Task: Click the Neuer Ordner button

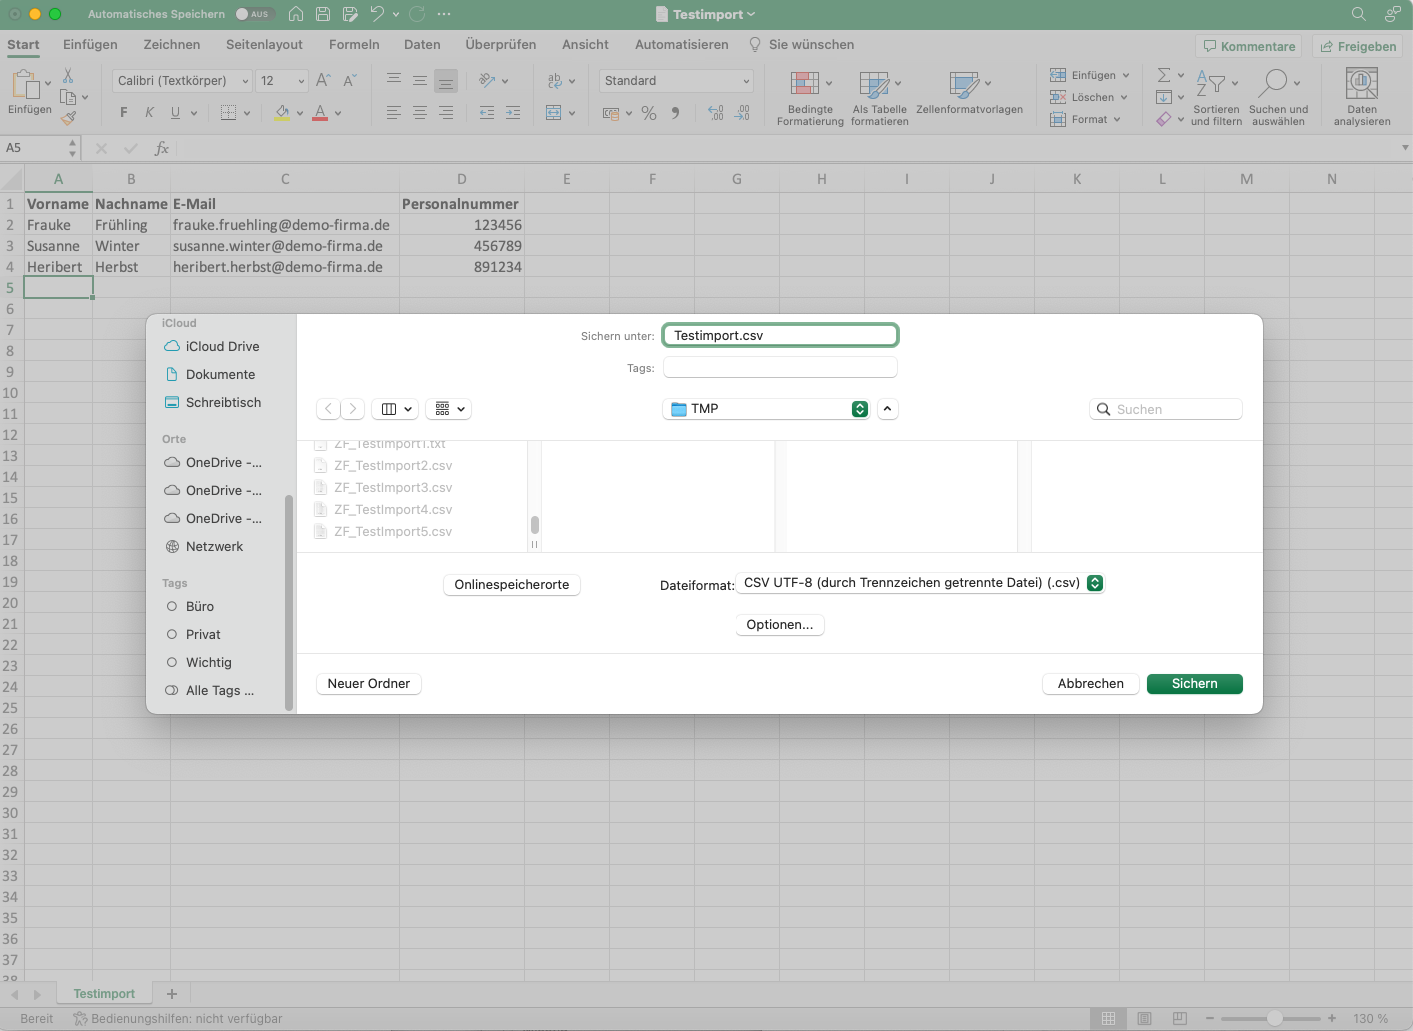Action: [x=369, y=684]
